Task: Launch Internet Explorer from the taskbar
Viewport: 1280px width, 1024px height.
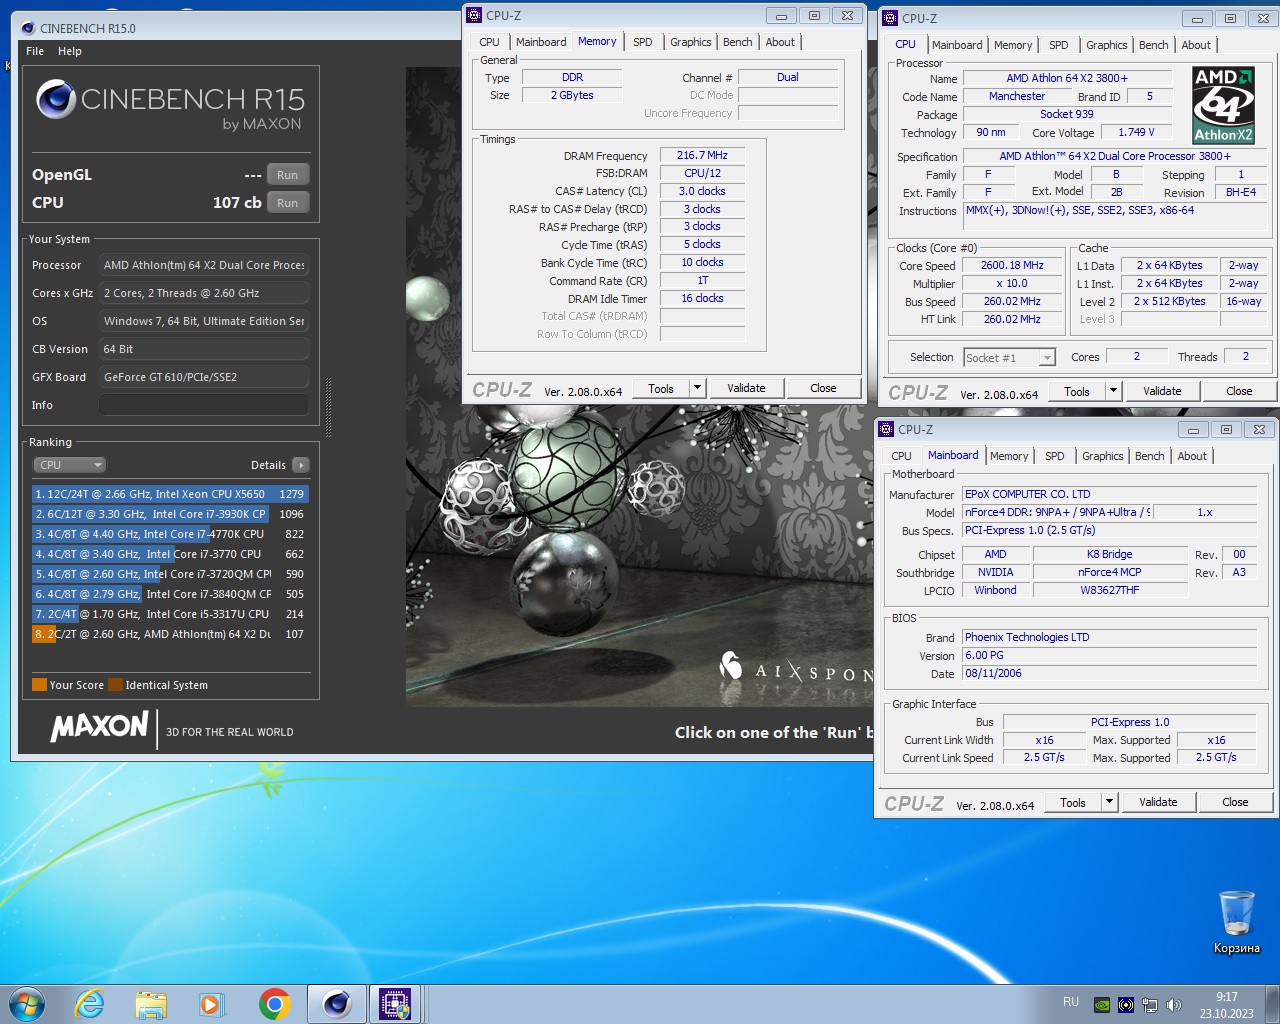Action: (90, 1004)
